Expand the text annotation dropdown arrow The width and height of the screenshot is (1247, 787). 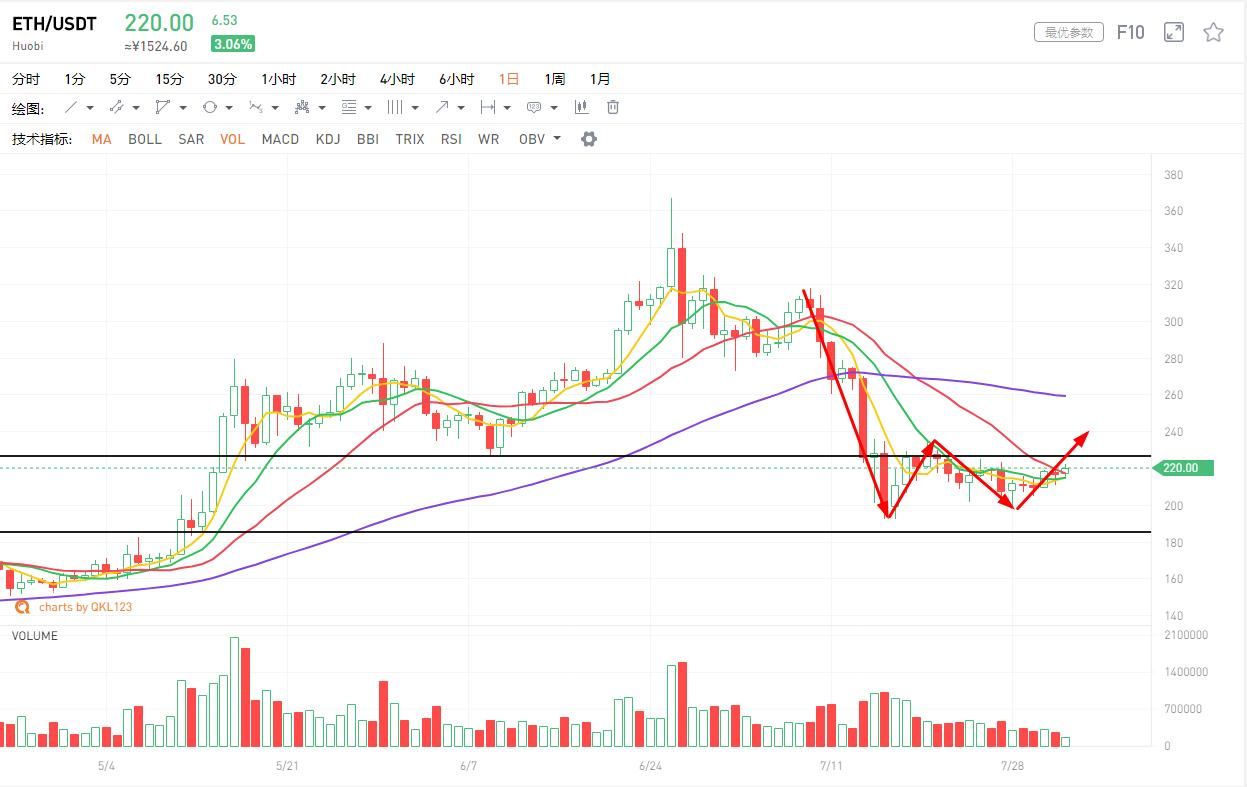pyautogui.click(x=554, y=108)
